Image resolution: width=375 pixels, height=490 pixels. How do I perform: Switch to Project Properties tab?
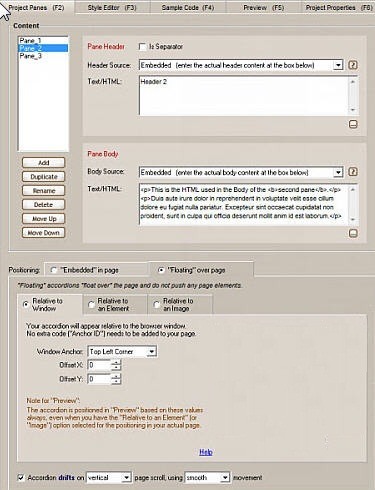(338, 7)
